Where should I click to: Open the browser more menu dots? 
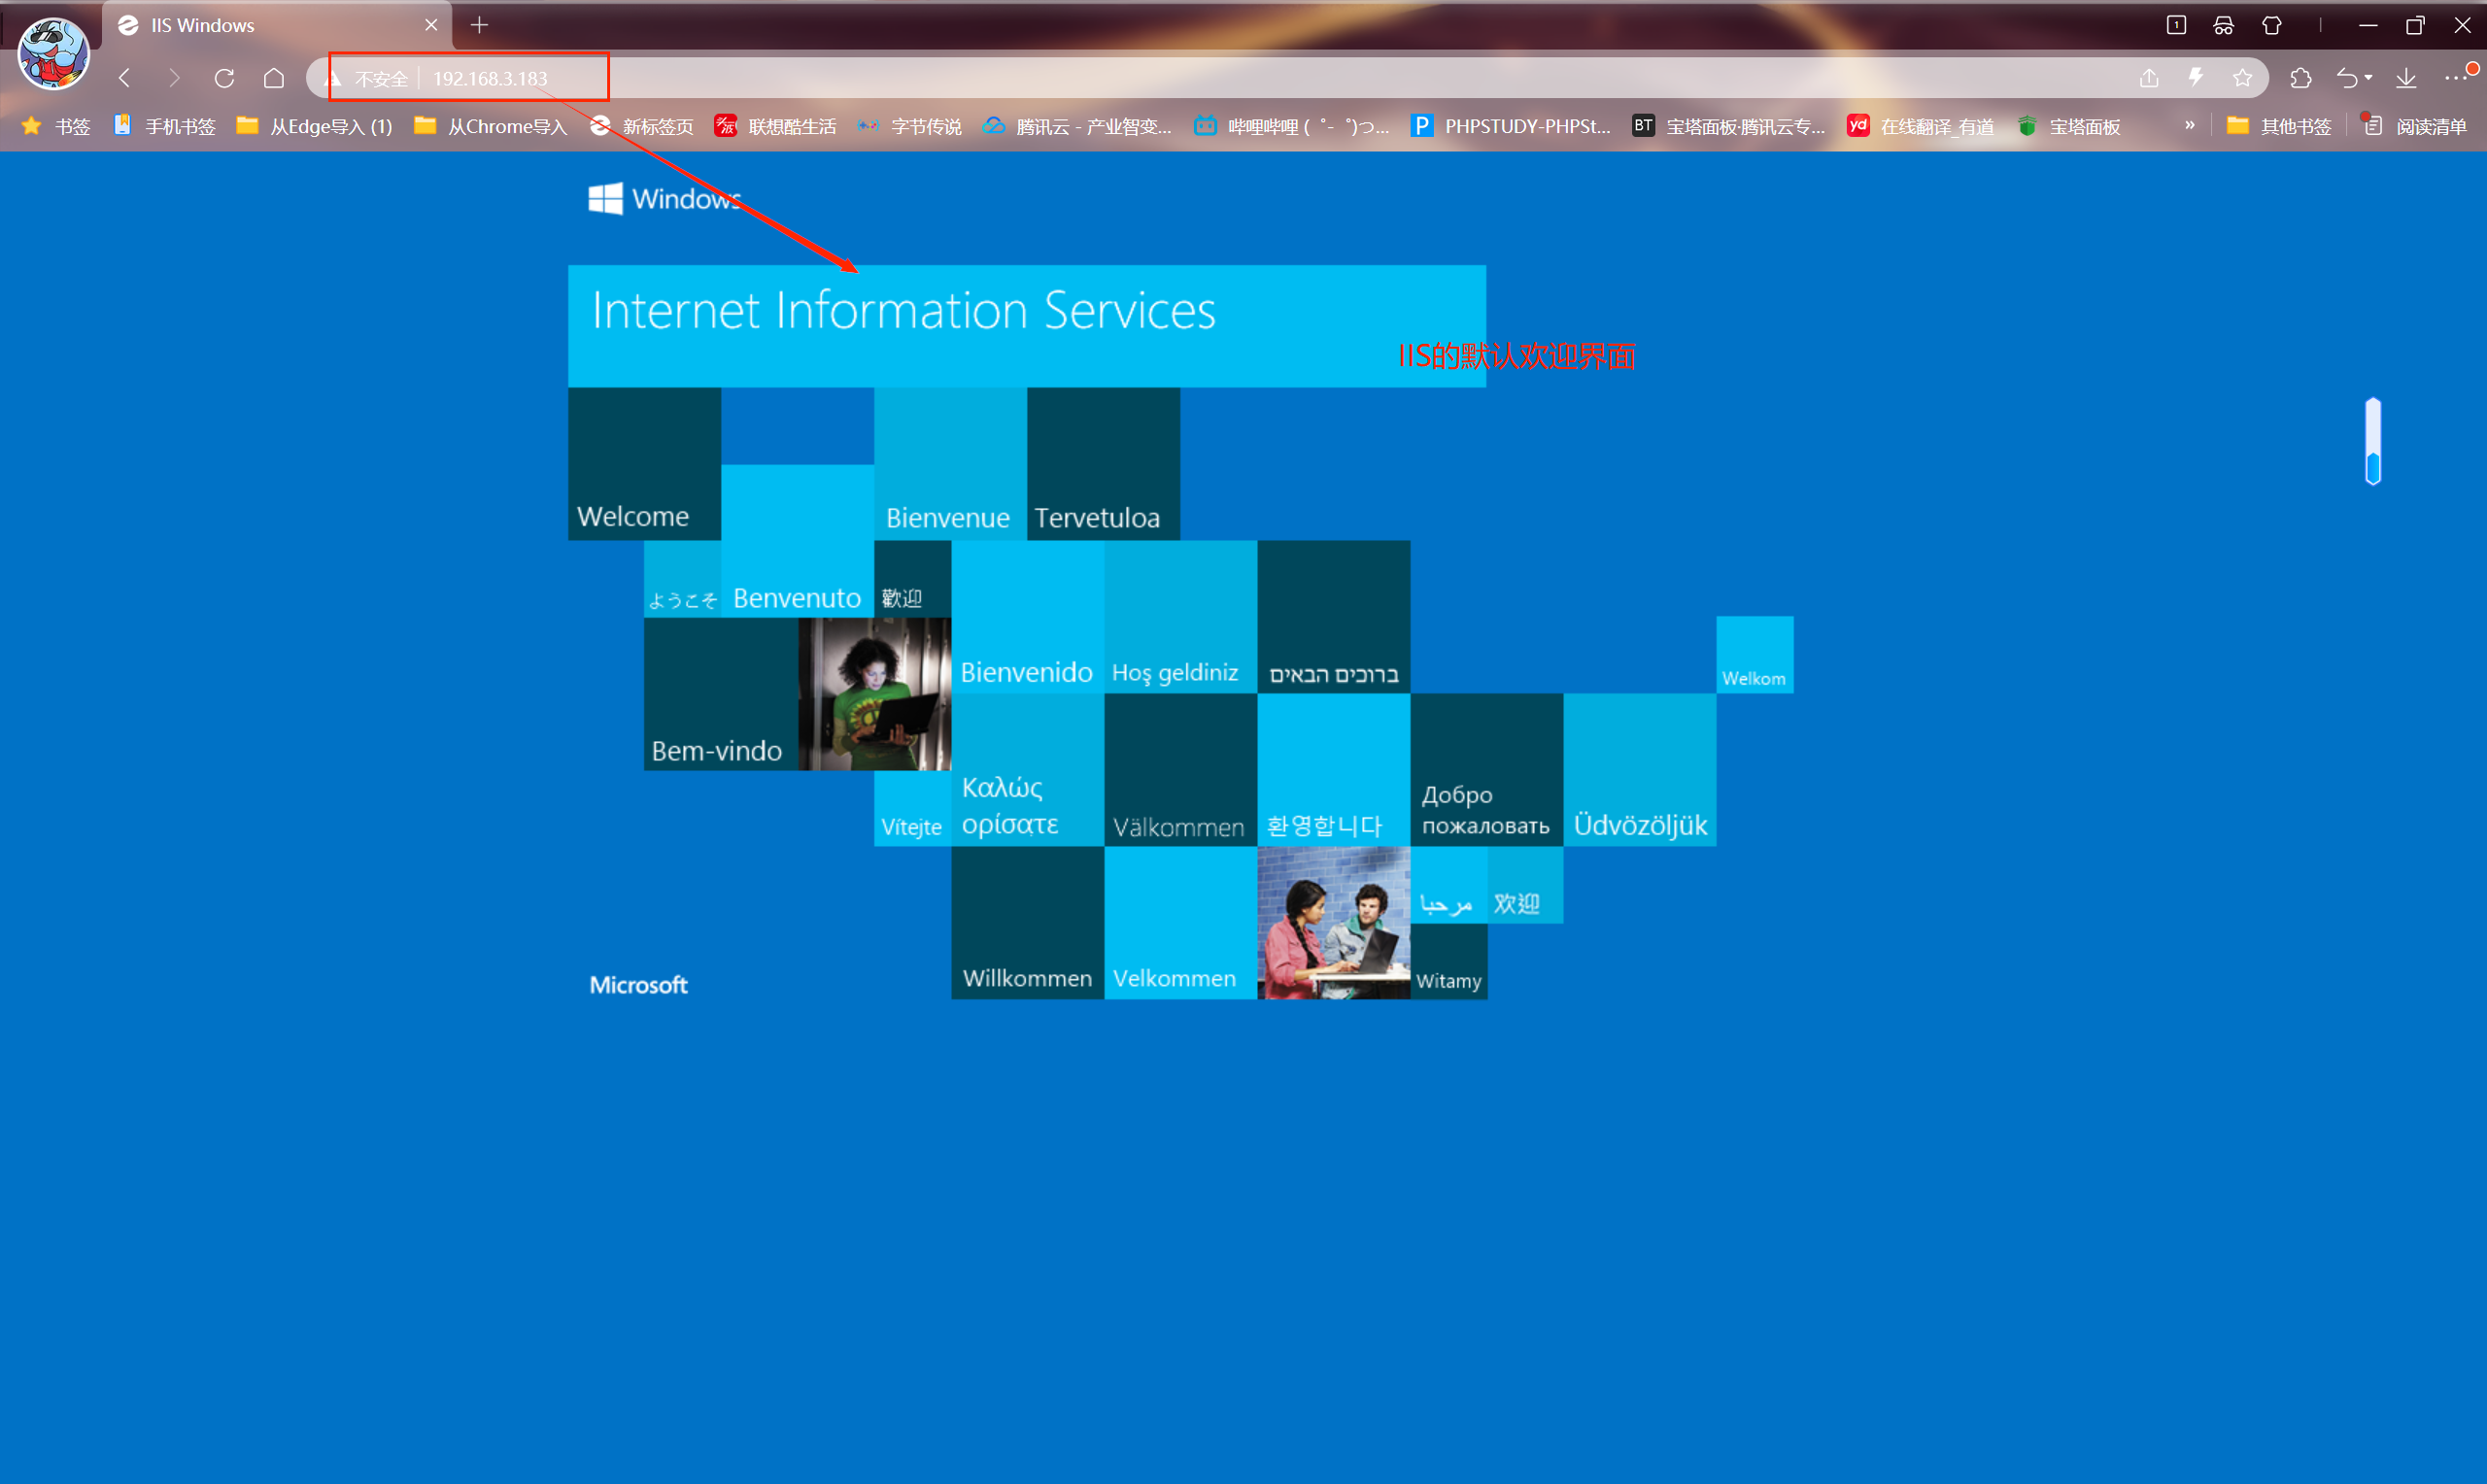(x=2455, y=78)
